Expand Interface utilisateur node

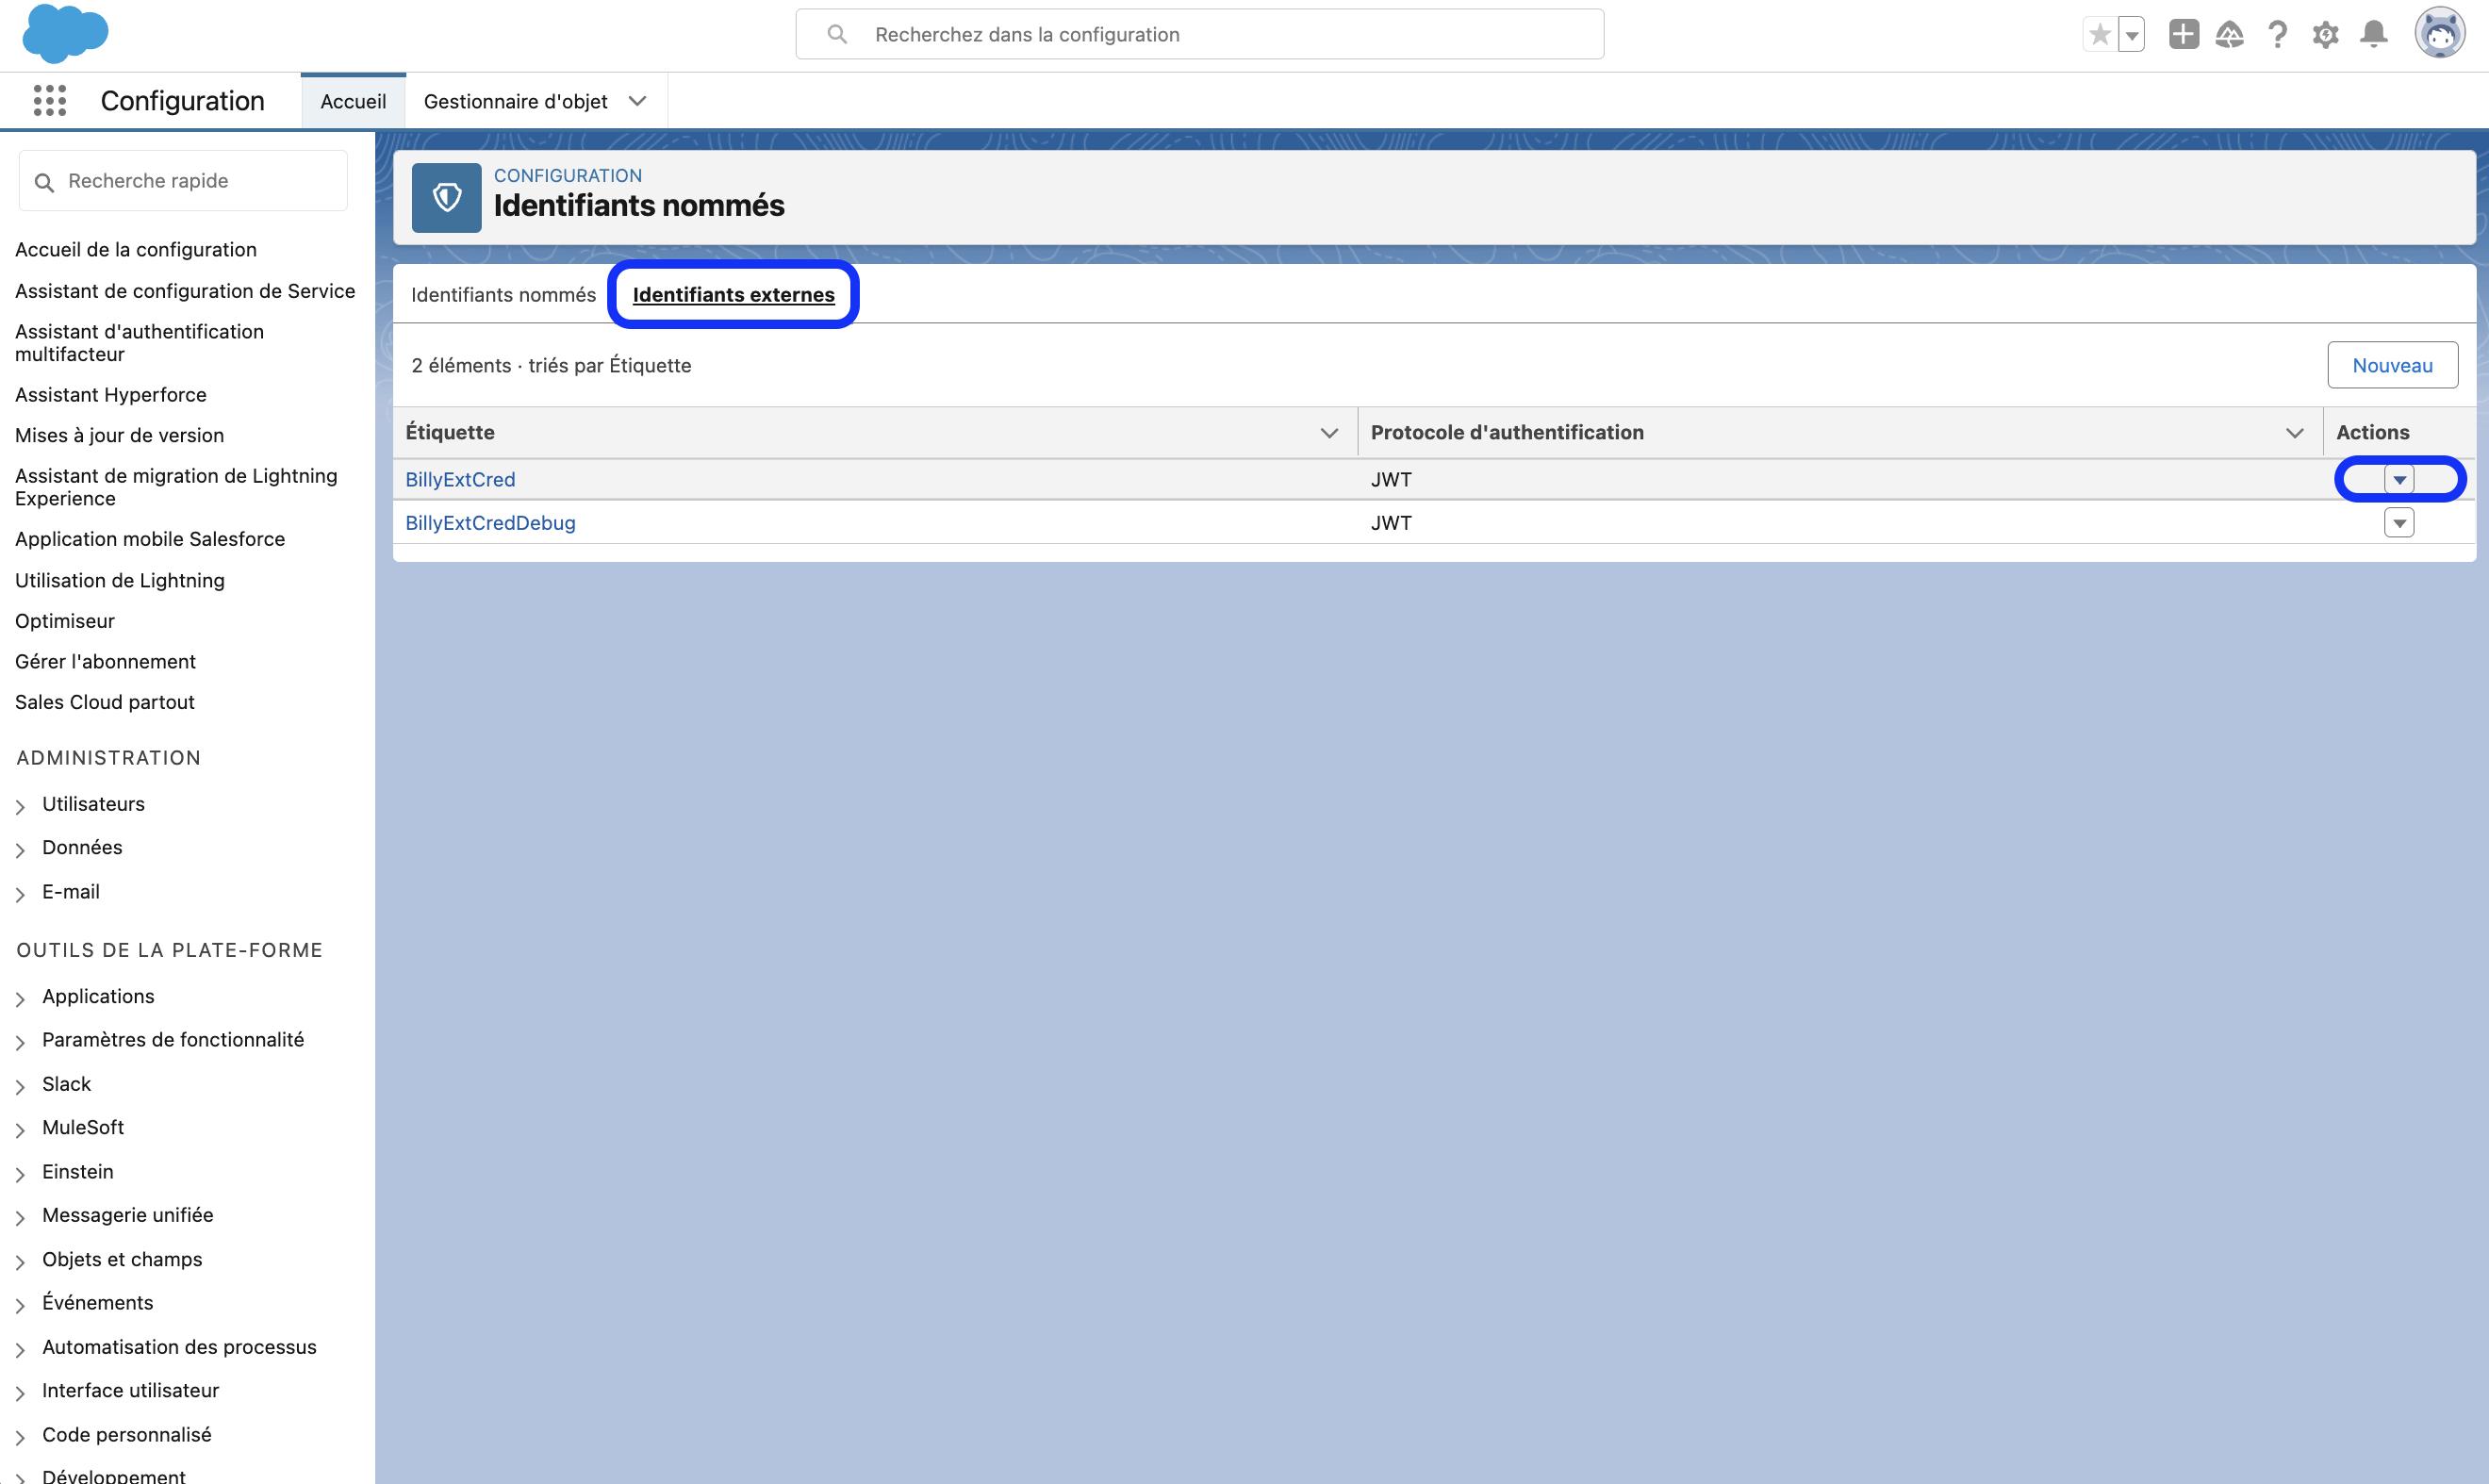click(20, 1393)
